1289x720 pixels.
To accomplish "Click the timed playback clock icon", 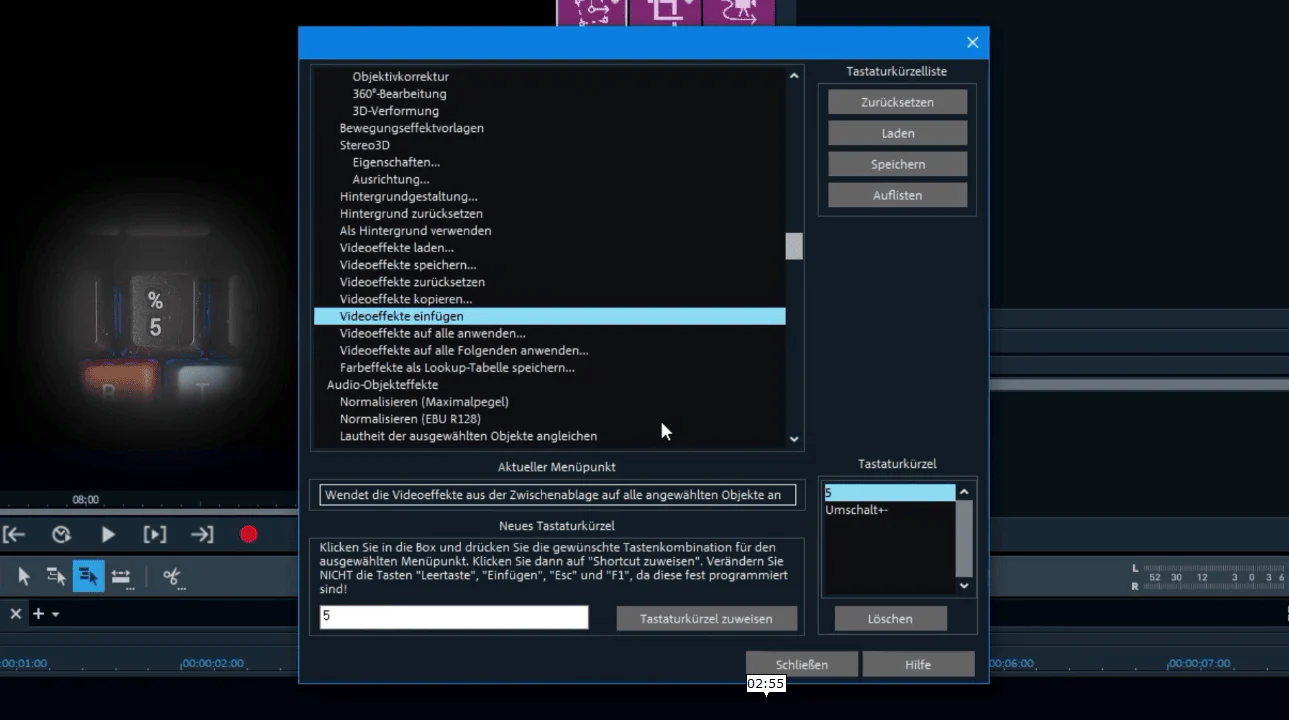I will click(x=61, y=534).
